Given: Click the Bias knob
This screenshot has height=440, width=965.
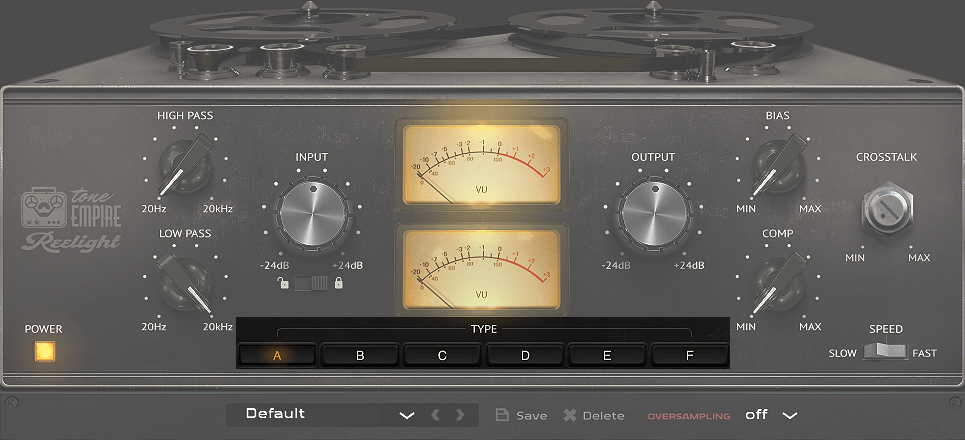Looking at the screenshot, I should tap(778, 166).
